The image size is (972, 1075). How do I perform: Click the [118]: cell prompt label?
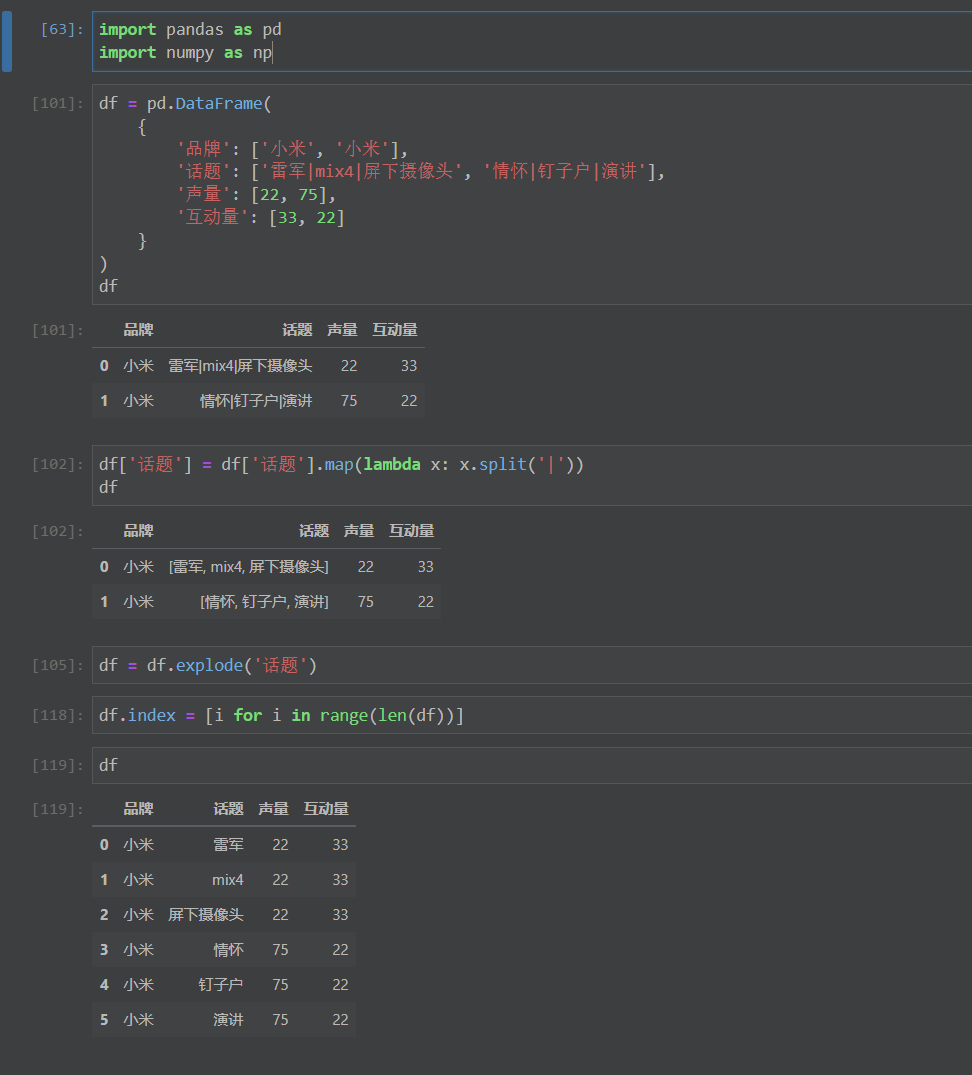point(58,715)
